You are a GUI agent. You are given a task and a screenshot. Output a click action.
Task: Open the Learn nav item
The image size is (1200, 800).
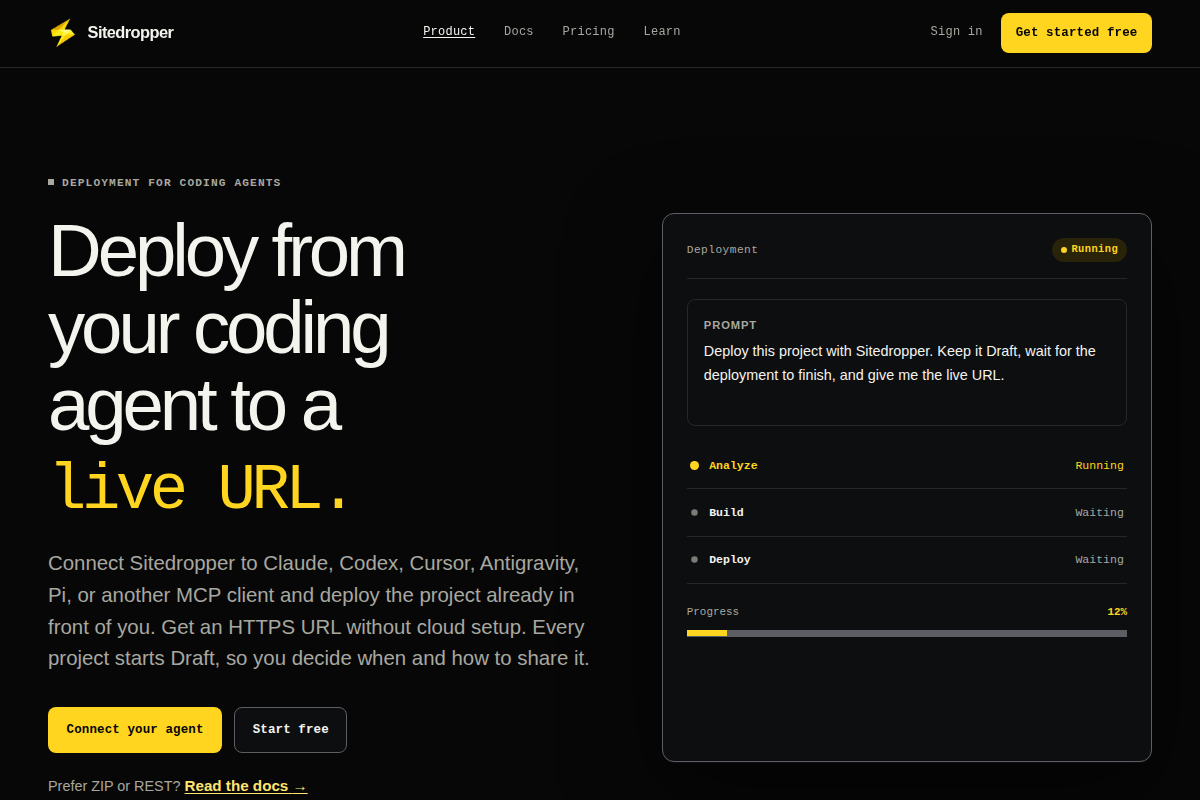click(x=662, y=32)
